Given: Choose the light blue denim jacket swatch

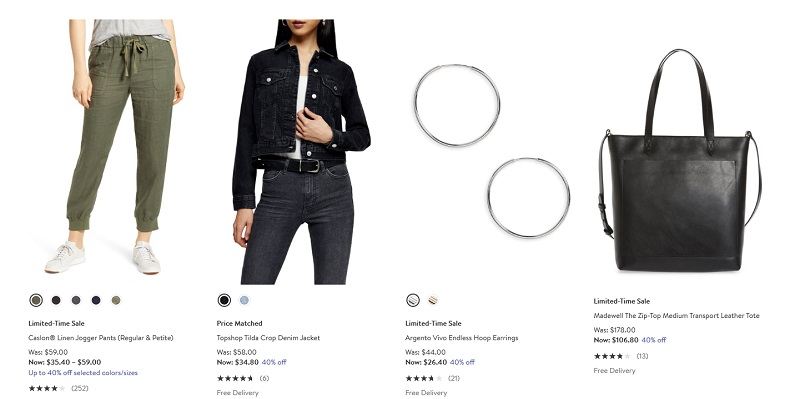Looking at the screenshot, I should pos(244,300).
